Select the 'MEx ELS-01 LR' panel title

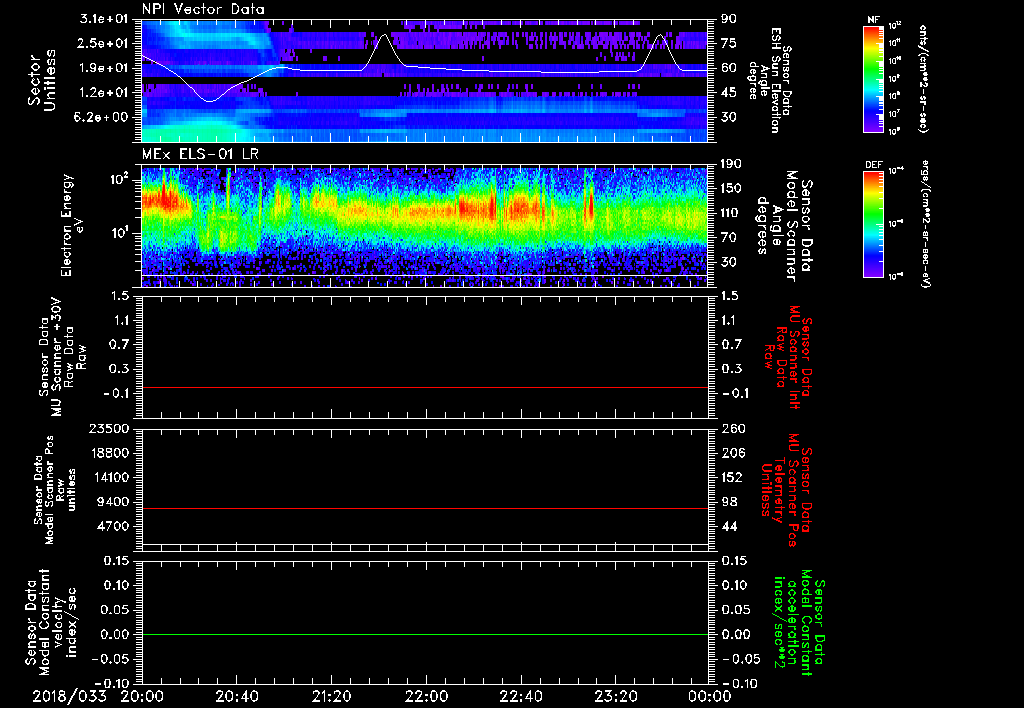pyautogui.click(x=199, y=154)
